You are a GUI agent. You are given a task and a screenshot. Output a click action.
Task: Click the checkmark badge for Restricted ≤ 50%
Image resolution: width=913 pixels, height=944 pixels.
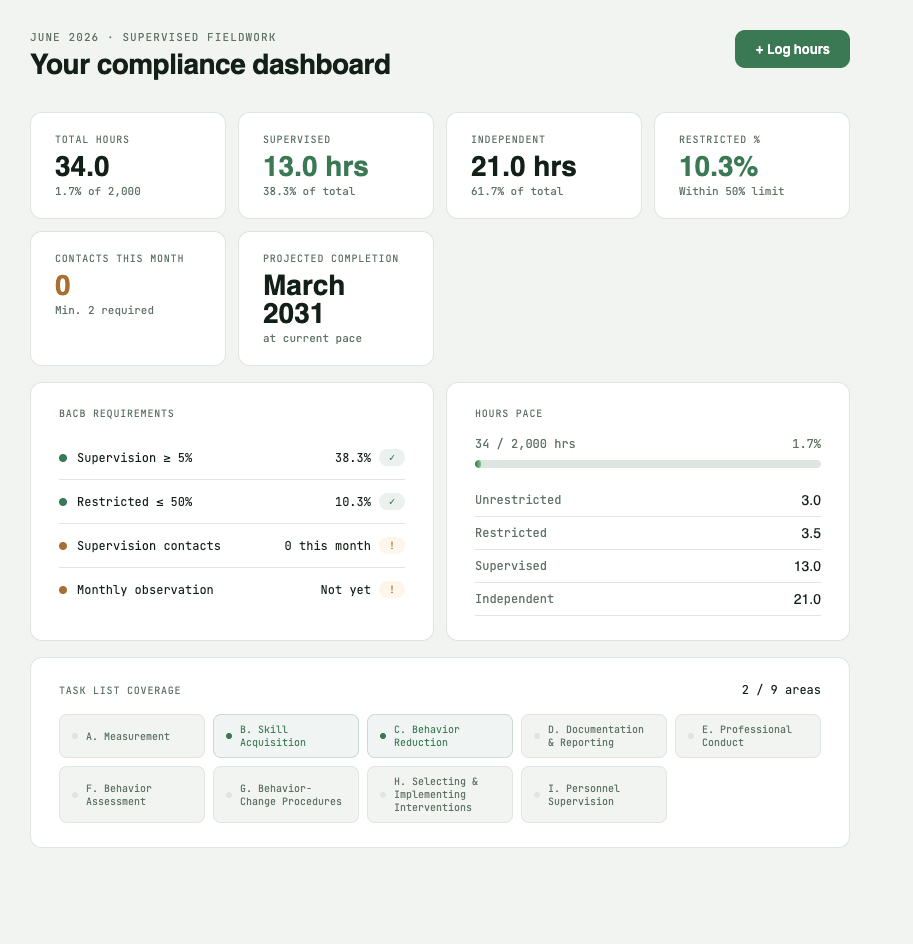click(x=392, y=502)
